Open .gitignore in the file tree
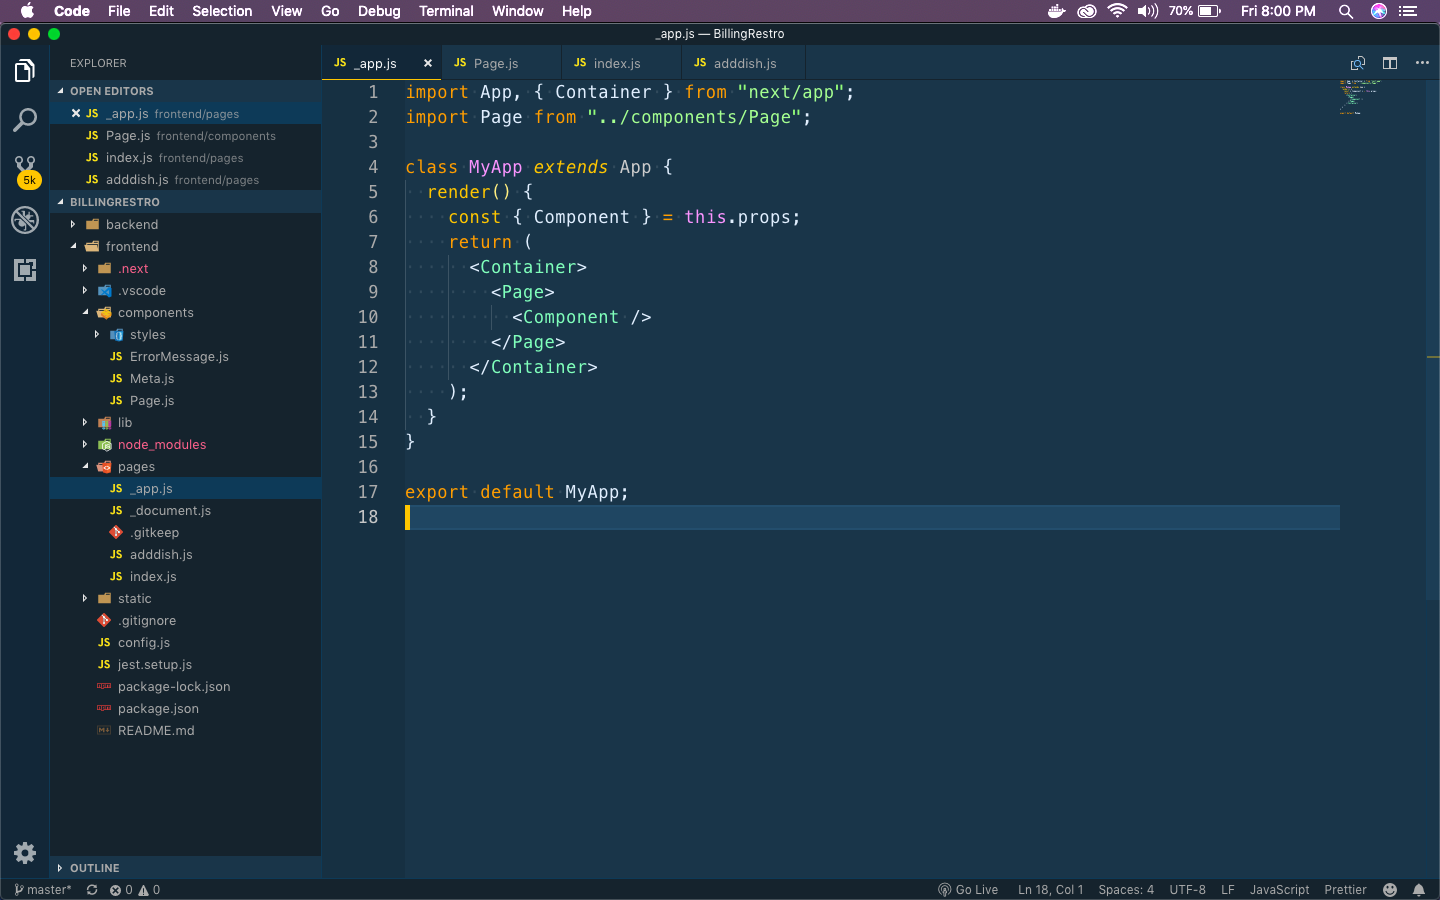 click(186, 621)
